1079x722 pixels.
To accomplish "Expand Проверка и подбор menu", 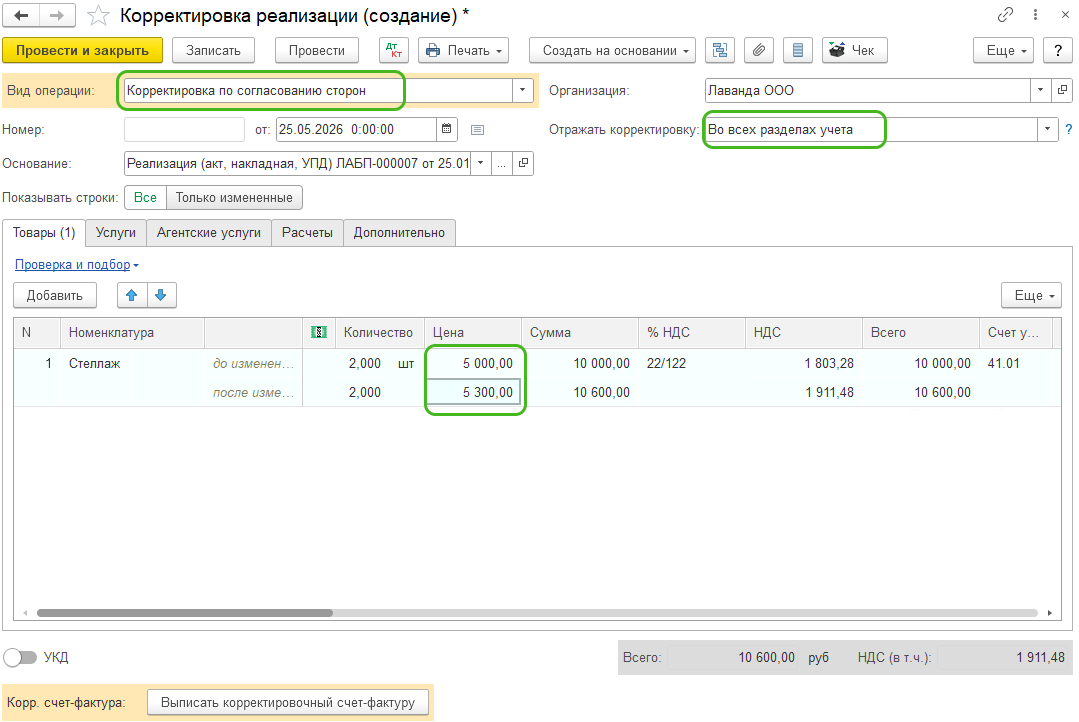I will [76, 264].
